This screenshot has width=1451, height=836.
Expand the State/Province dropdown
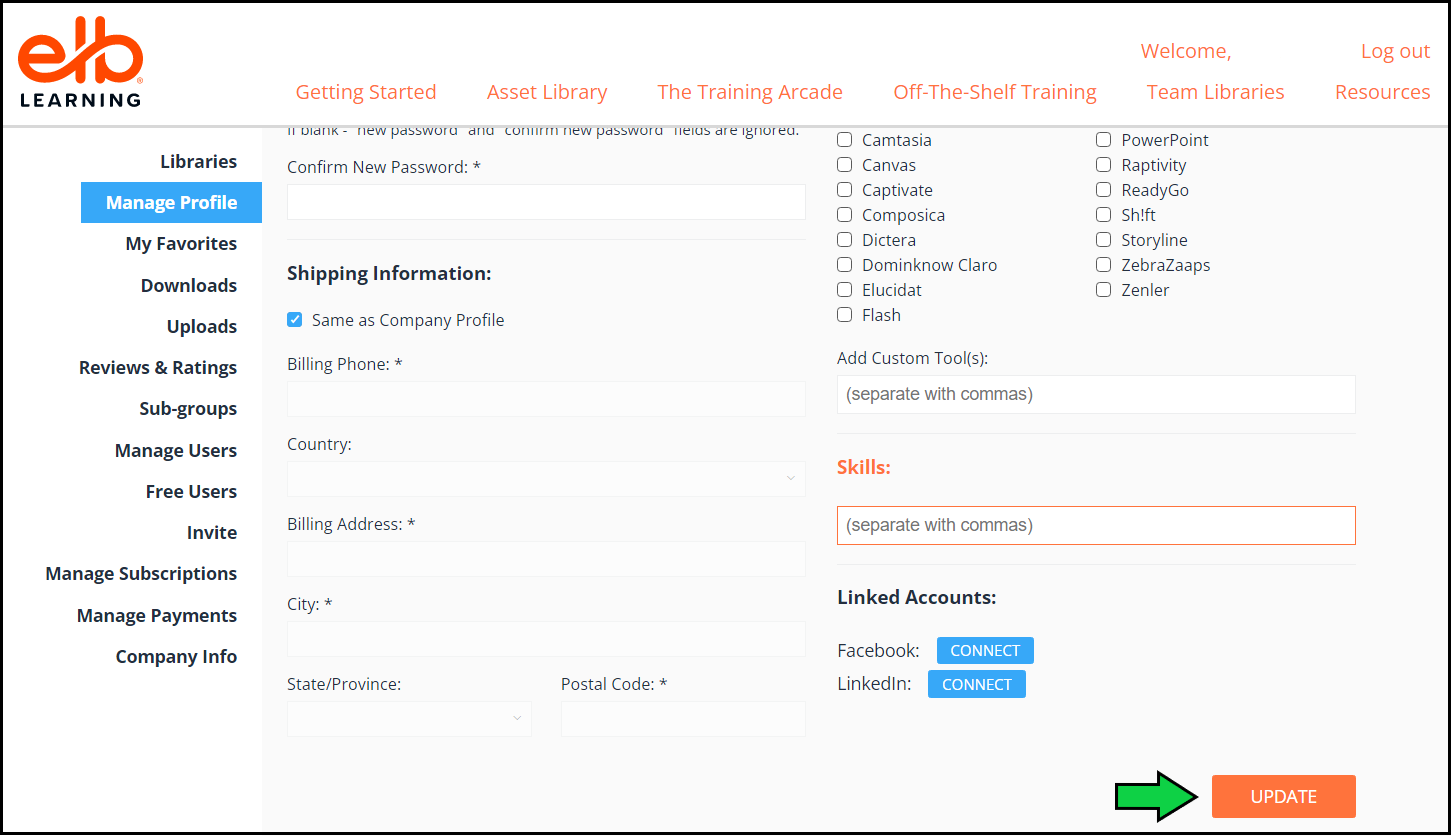click(409, 718)
